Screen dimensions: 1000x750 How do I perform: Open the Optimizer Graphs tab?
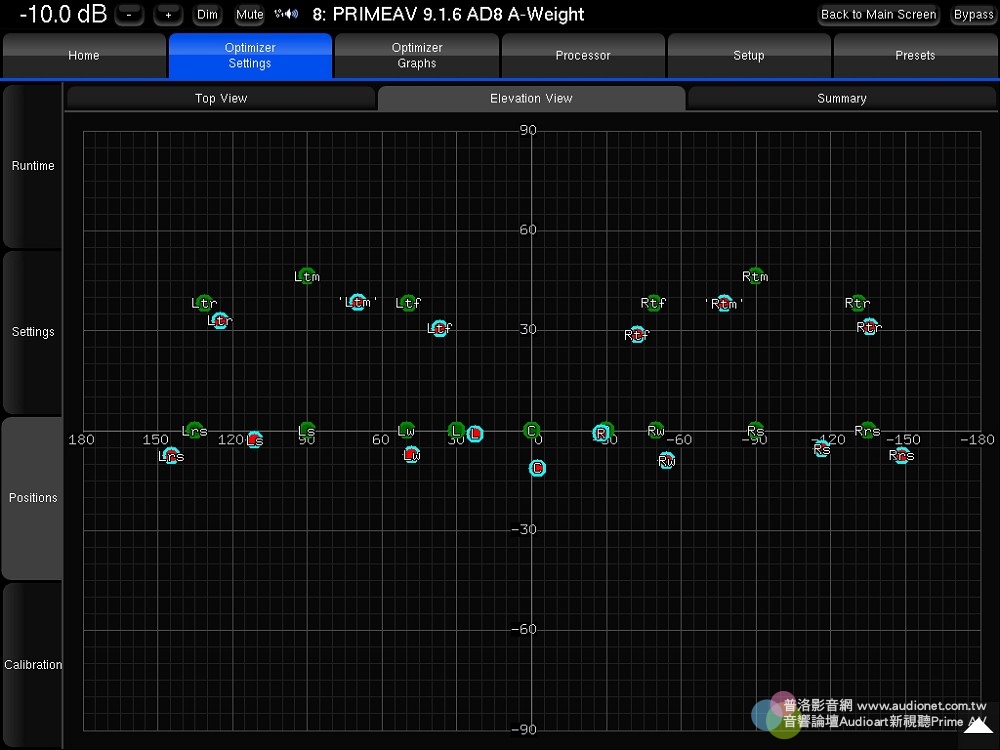click(417, 56)
